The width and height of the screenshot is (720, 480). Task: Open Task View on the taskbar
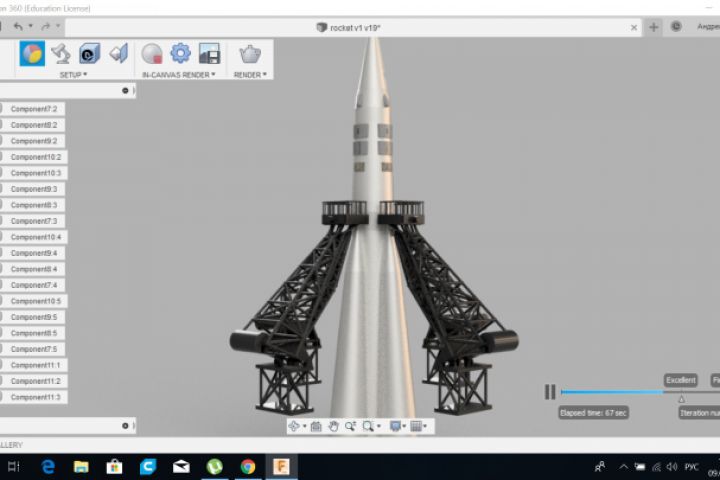click(14, 467)
